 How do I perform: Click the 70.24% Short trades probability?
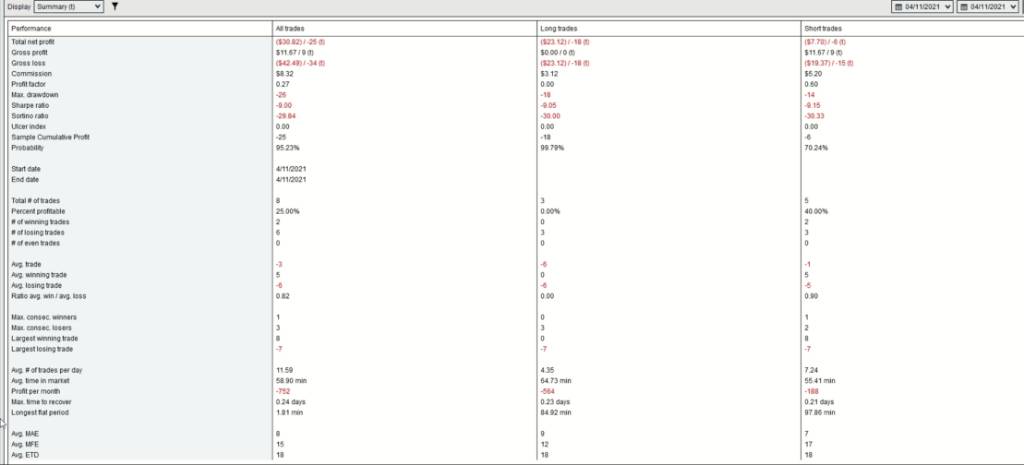click(816, 148)
